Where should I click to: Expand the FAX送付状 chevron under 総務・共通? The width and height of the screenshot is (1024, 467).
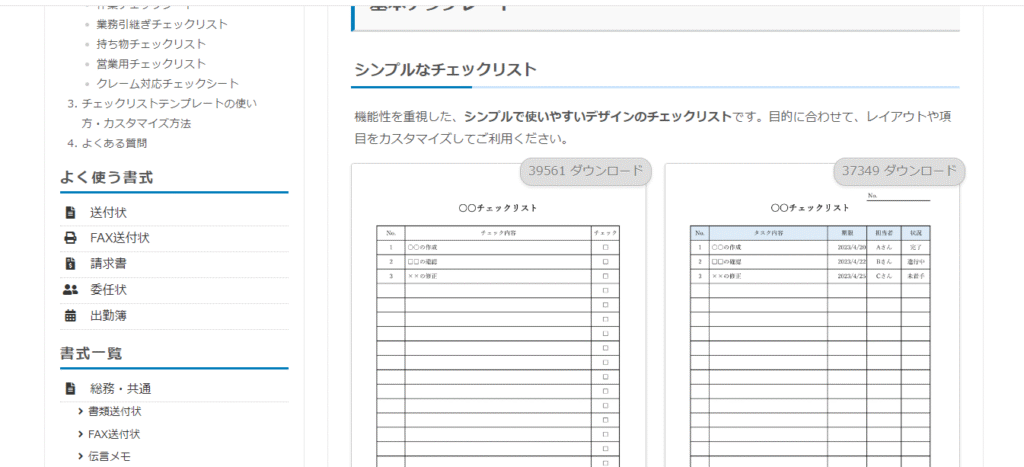tap(80, 434)
